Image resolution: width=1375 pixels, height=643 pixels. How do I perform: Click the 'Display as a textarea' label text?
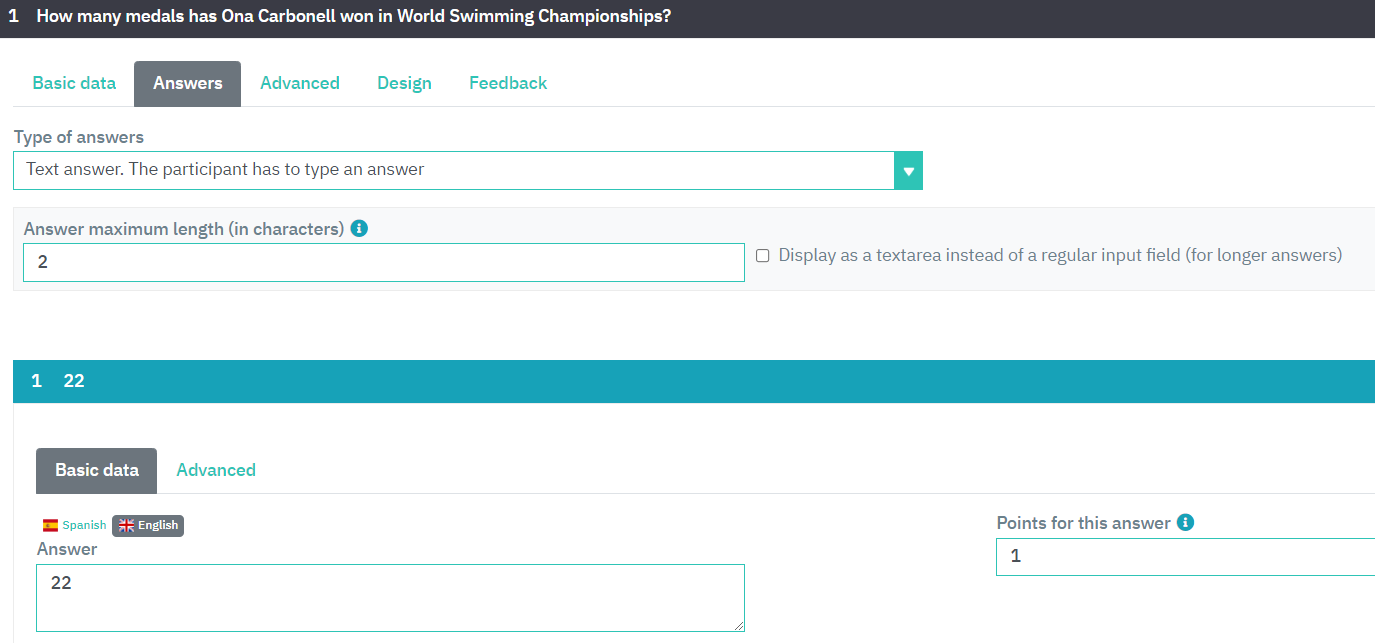(x=1060, y=255)
